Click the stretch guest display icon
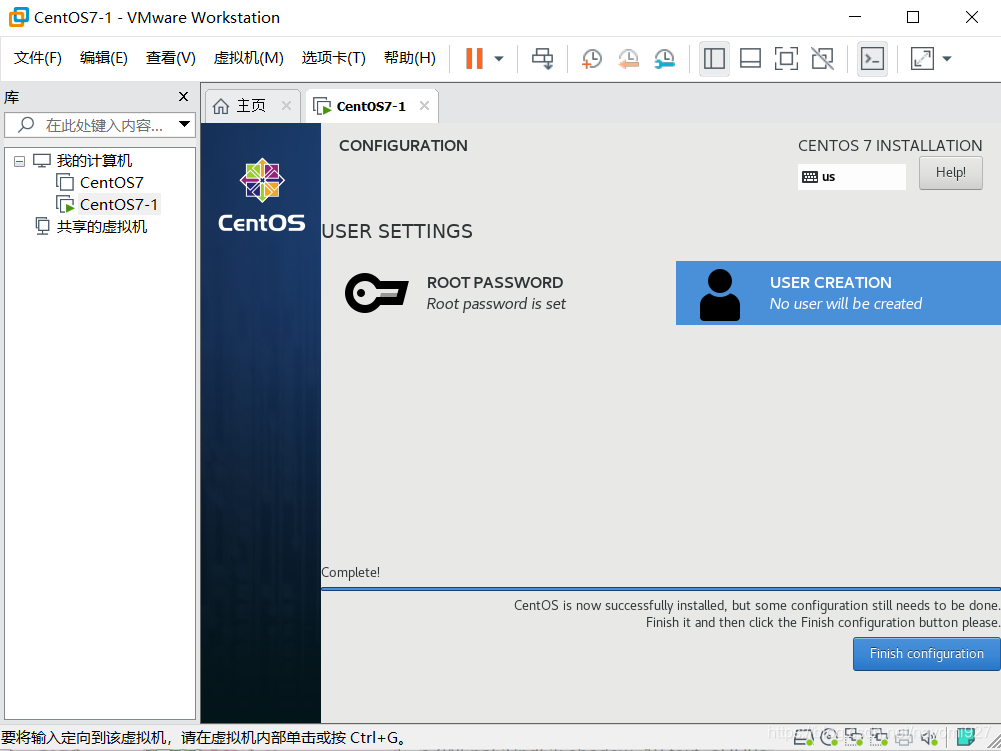1001x751 pixels. tap(922, 59)
